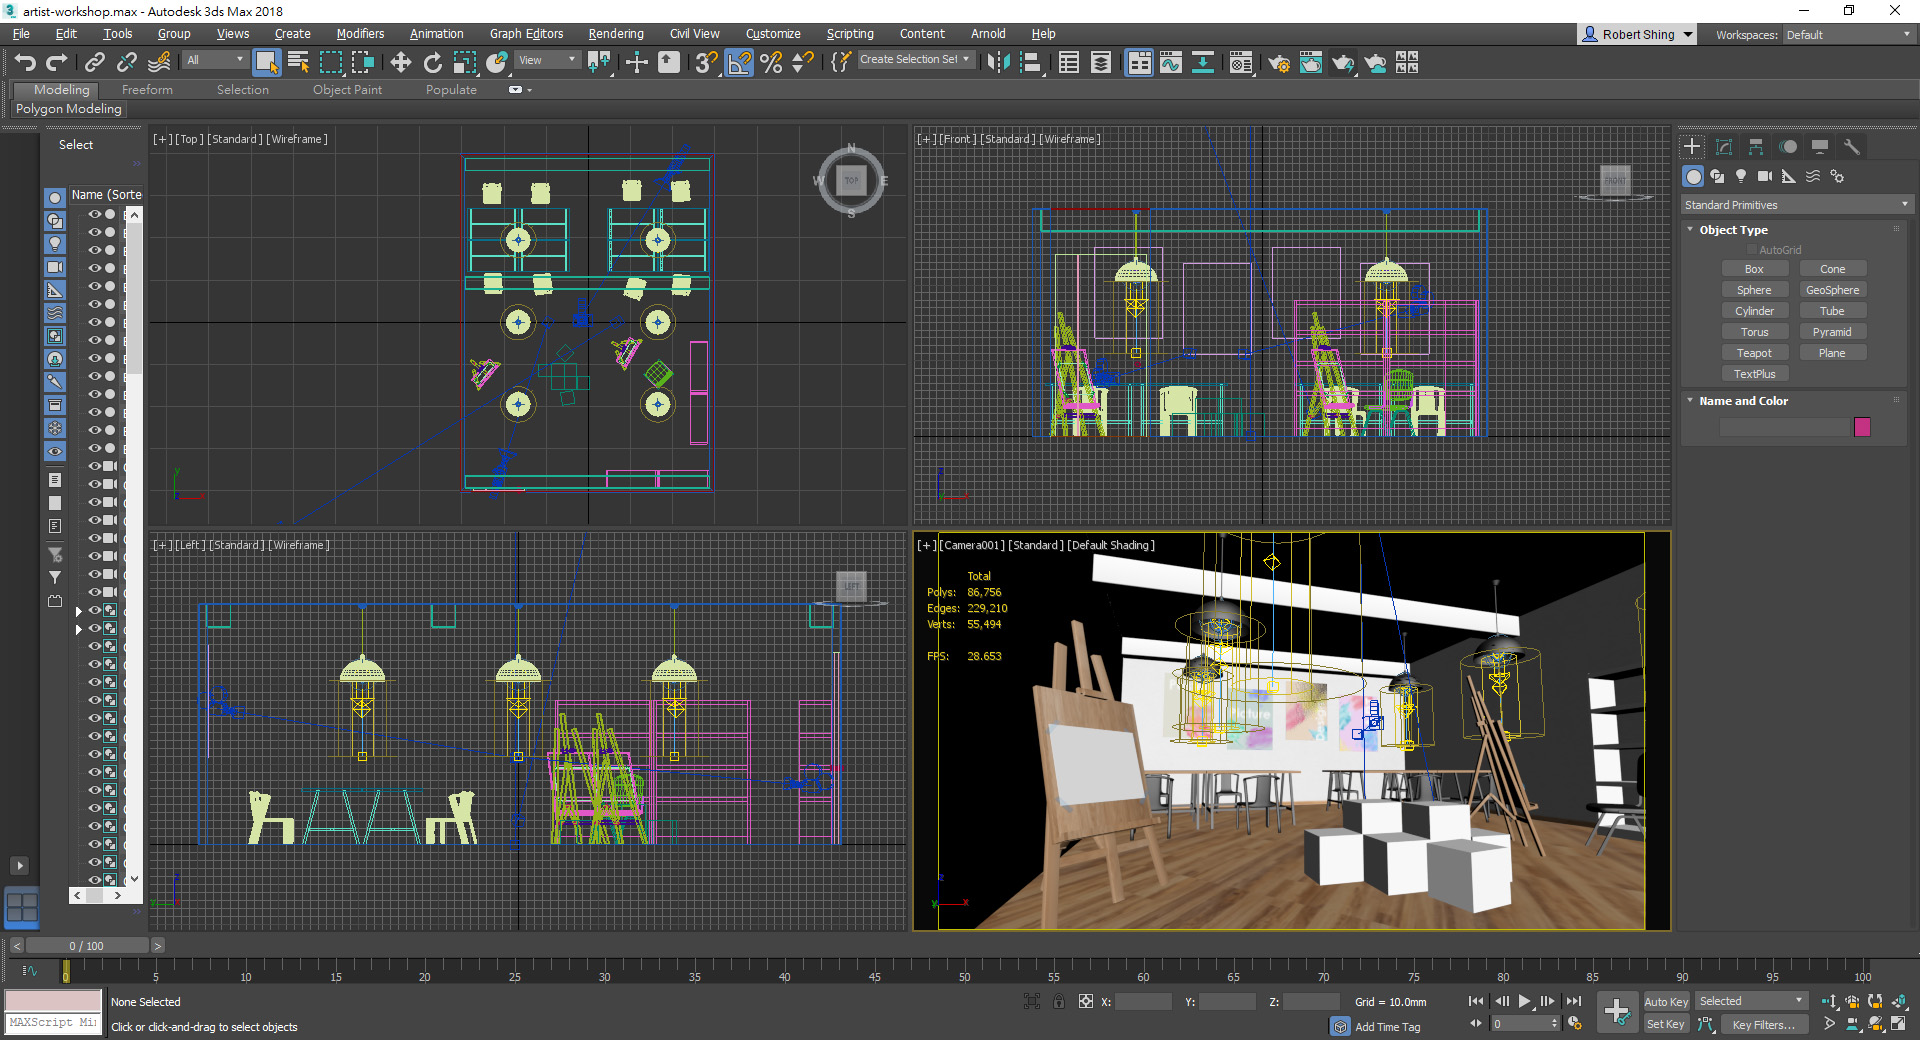Click the Mirror tool icon
Viewport: 1920px width, 1040px height.
(x=997, y=63)
